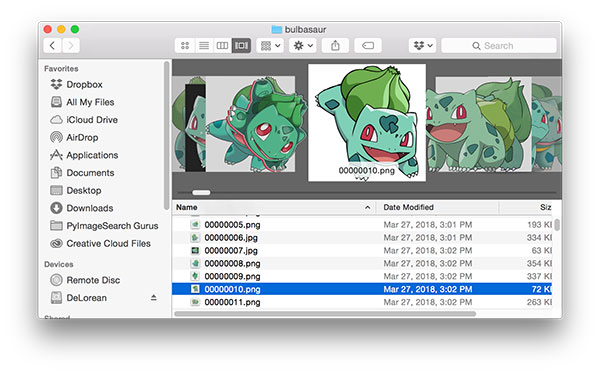Open the Action gear menu
Viewport: 600px width, 373px height.
pyautogui.click(x=303, y=46)
